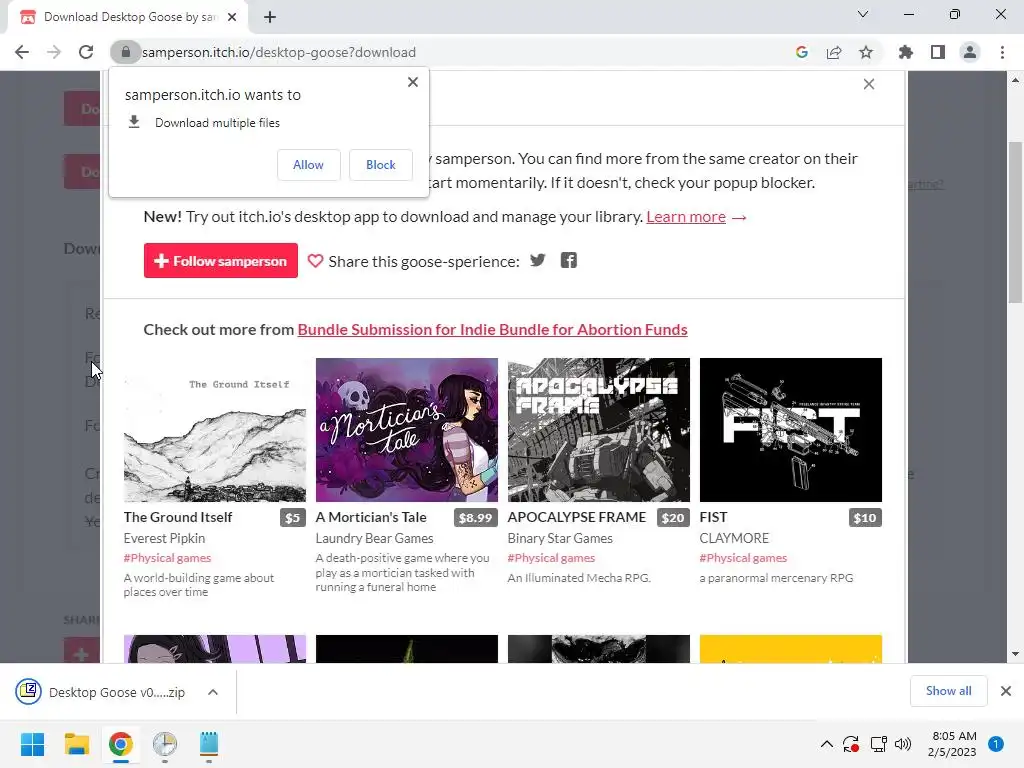The height and width of the screenshot is (768, 1024).
Task: Show hidden system tray icons
Action: click(826, 744)
